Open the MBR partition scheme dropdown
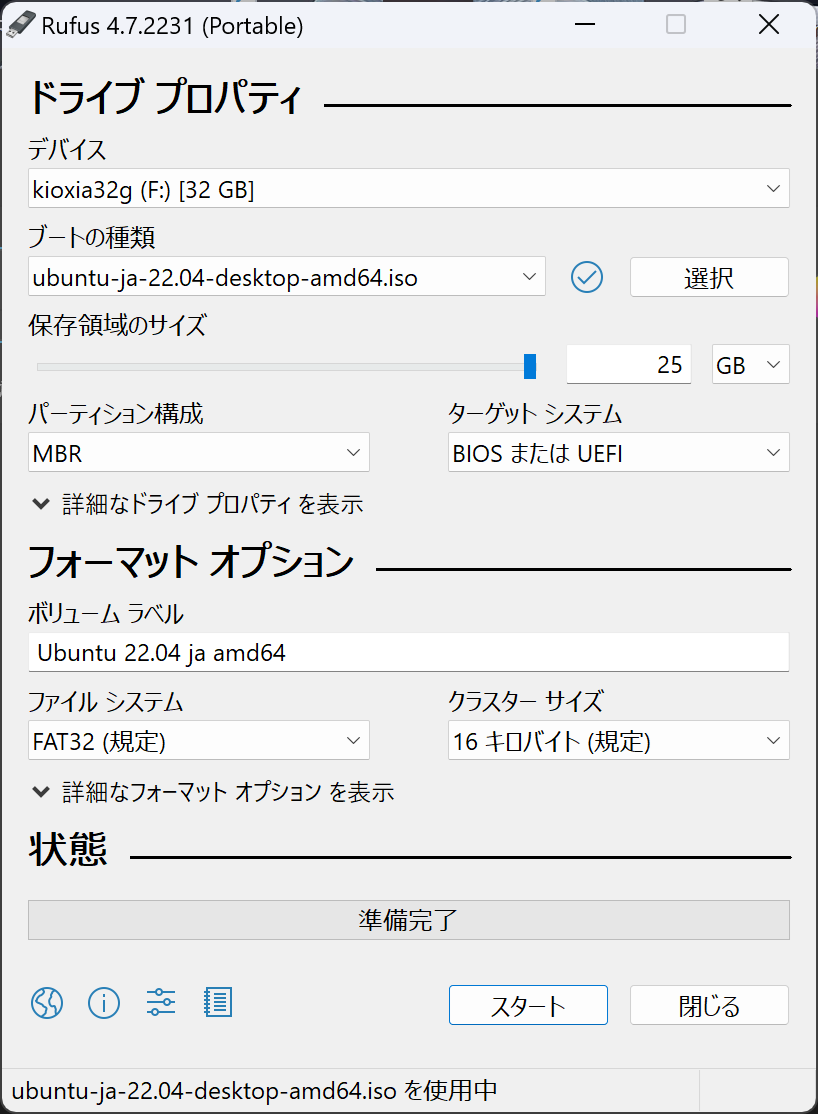Screen dimensions: 818x1114 point(198,453)
